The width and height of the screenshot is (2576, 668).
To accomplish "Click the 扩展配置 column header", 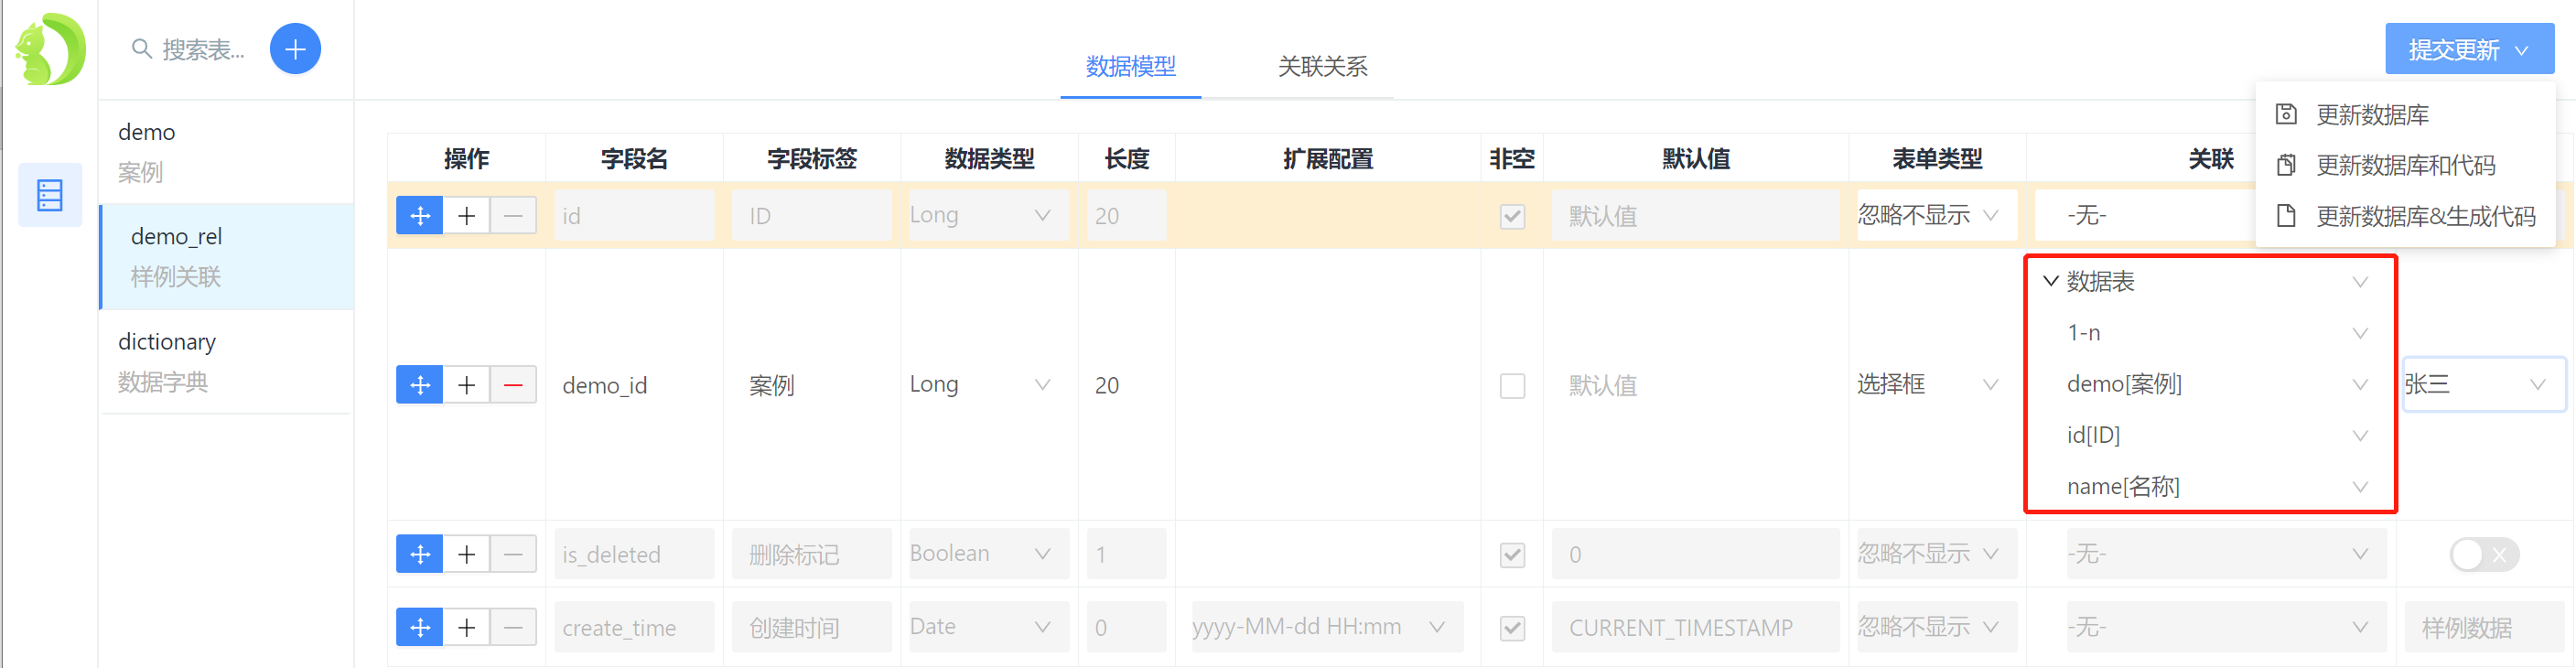I will (x=1327, y=158).
